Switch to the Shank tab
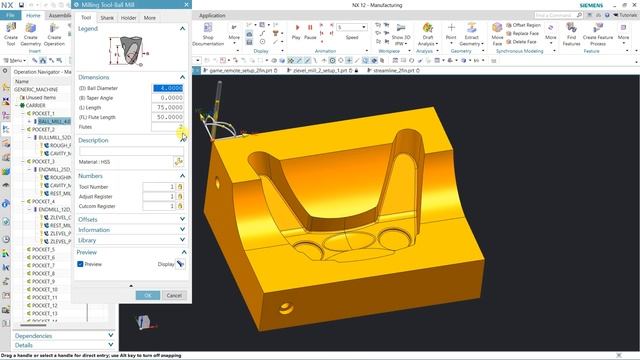Screen dimensions: 640x360 tap(107, 18)
